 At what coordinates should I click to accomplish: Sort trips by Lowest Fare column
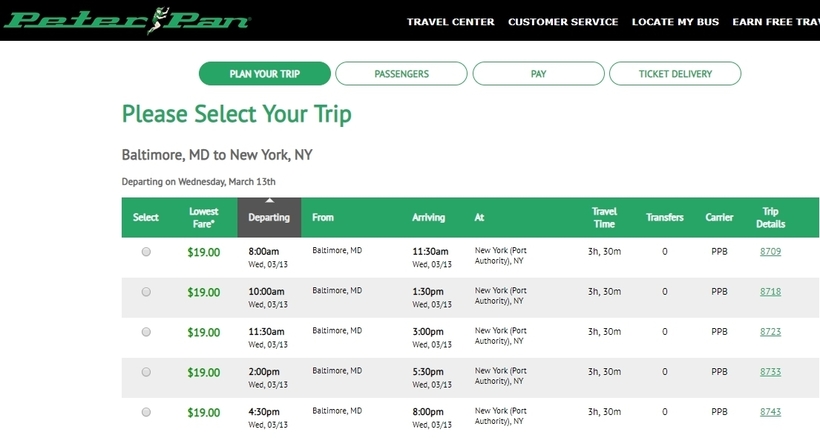[203, 217]
